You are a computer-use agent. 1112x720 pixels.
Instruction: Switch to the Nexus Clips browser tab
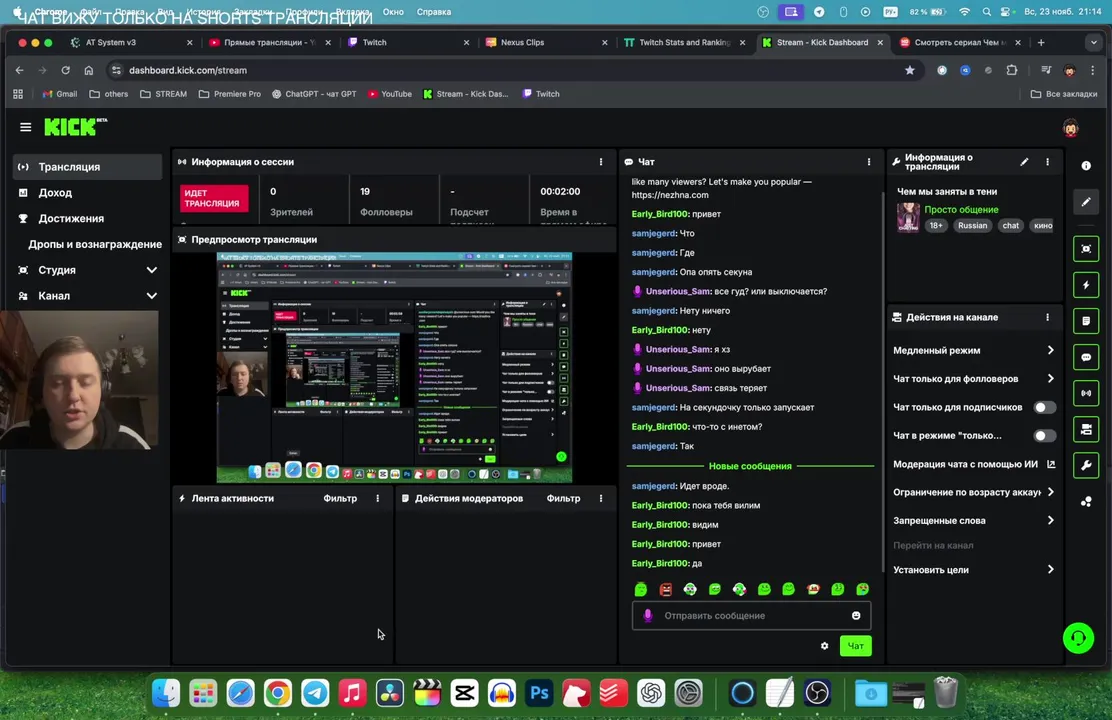[x=546, y=43]
